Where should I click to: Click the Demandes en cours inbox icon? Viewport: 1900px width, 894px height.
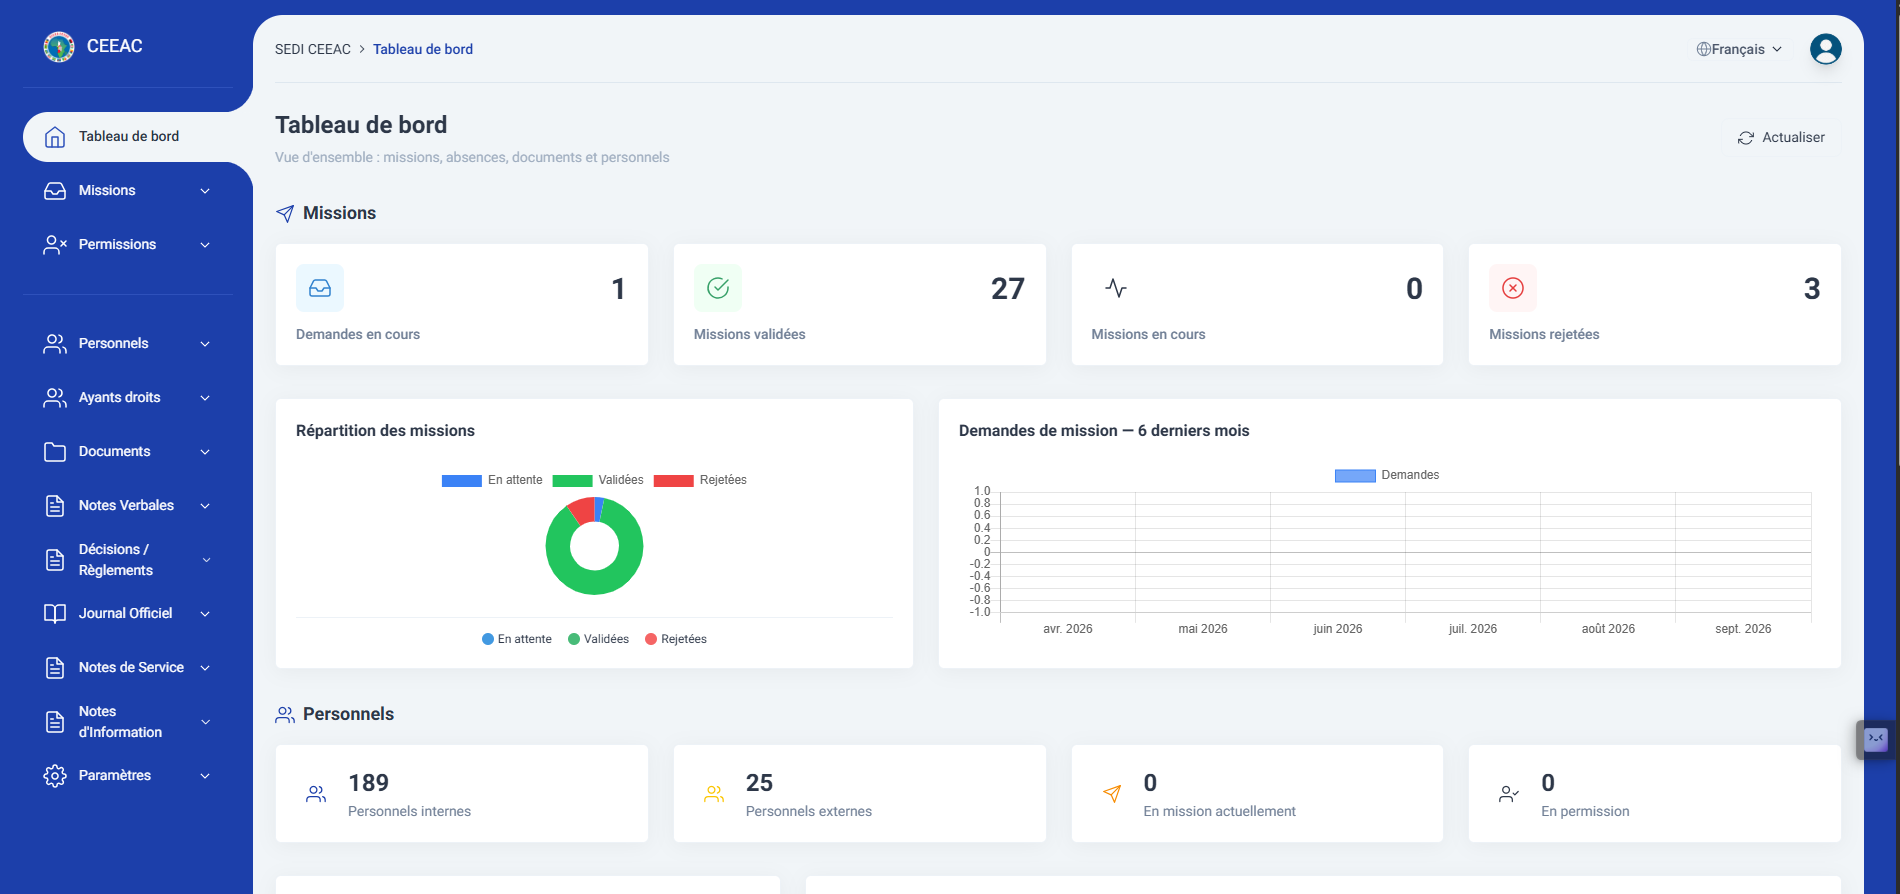coord(320,288)
